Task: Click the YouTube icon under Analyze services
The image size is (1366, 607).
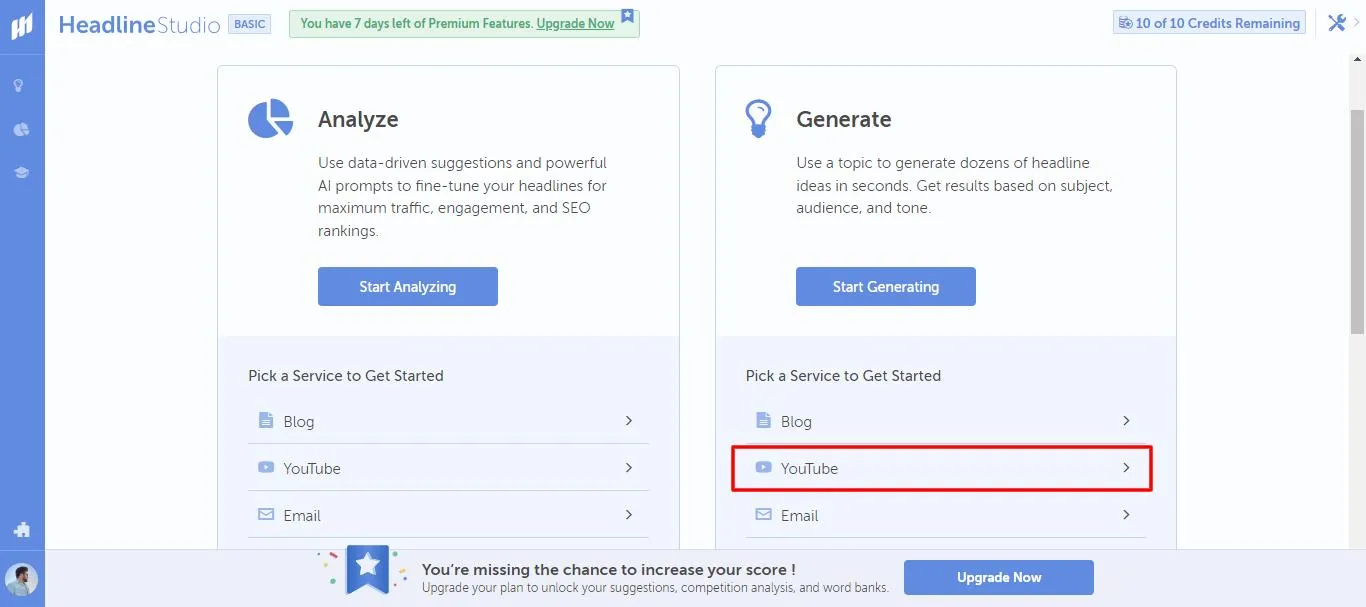Action: coord(265,467)
